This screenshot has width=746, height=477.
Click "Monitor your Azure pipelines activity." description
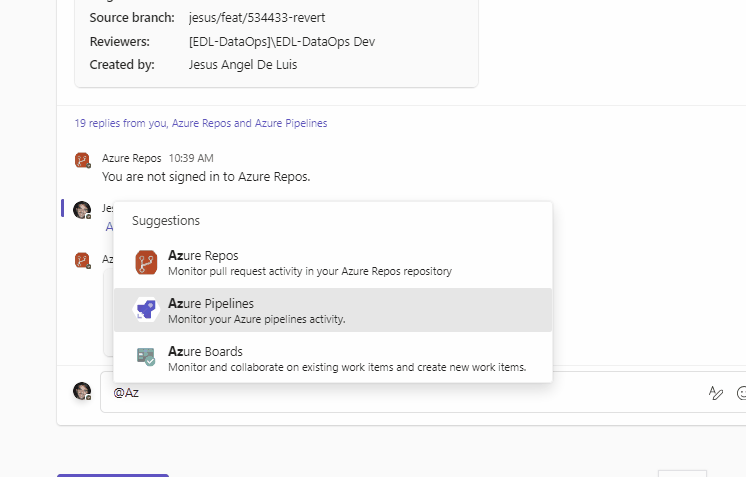256,319
